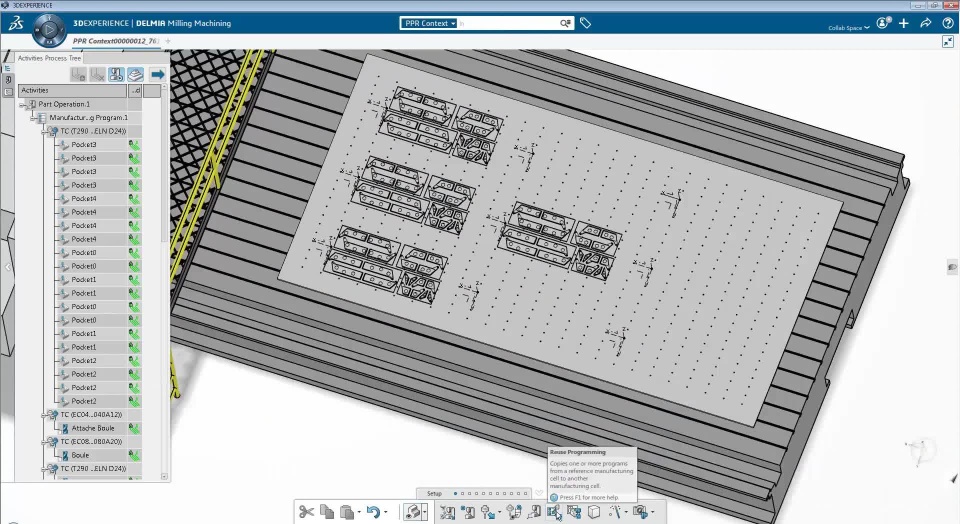This screenshot has width=960, height=524.
Task: Collapse the TC (EC04..040A12) node
Action: (44, 415)
